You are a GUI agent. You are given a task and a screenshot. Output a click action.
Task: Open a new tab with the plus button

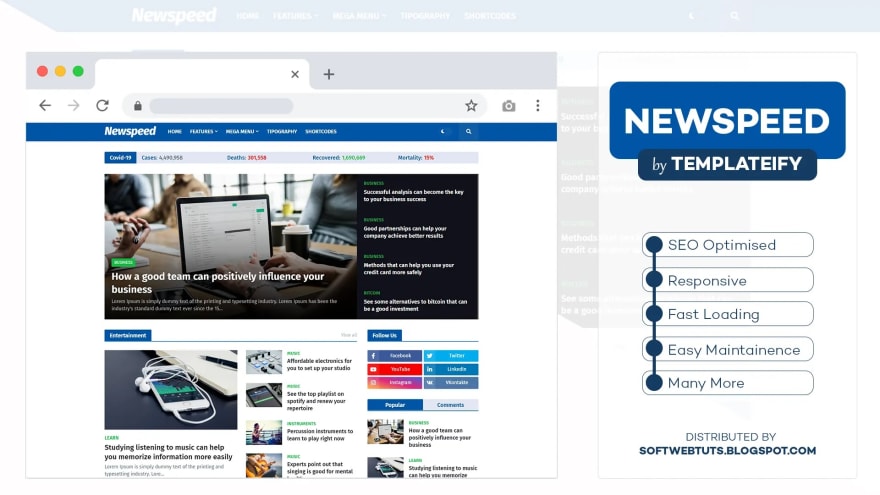pyautogui.click(x=329, y=74)
